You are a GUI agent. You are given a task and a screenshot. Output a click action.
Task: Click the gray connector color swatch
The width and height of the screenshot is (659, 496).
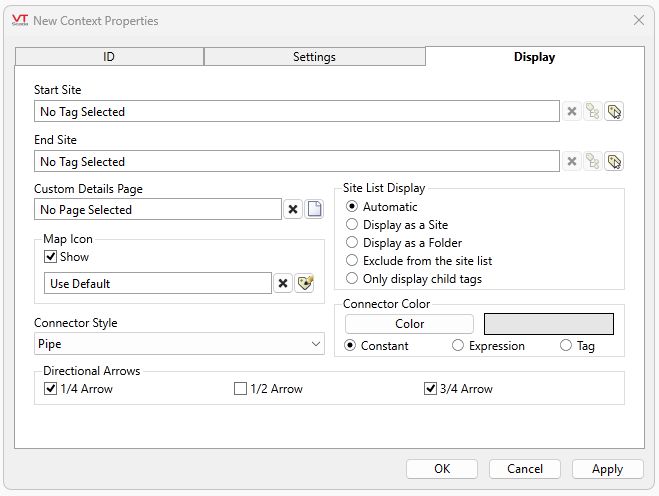[549, 324]
